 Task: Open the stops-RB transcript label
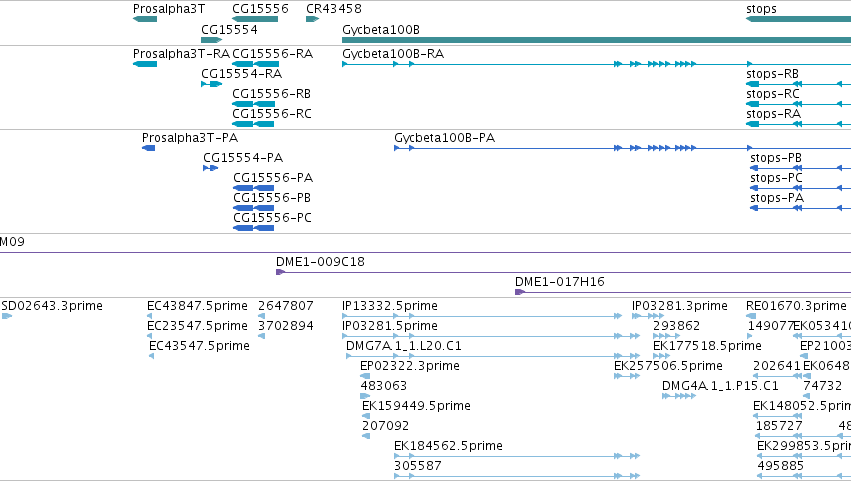click(x=772, y=74)
